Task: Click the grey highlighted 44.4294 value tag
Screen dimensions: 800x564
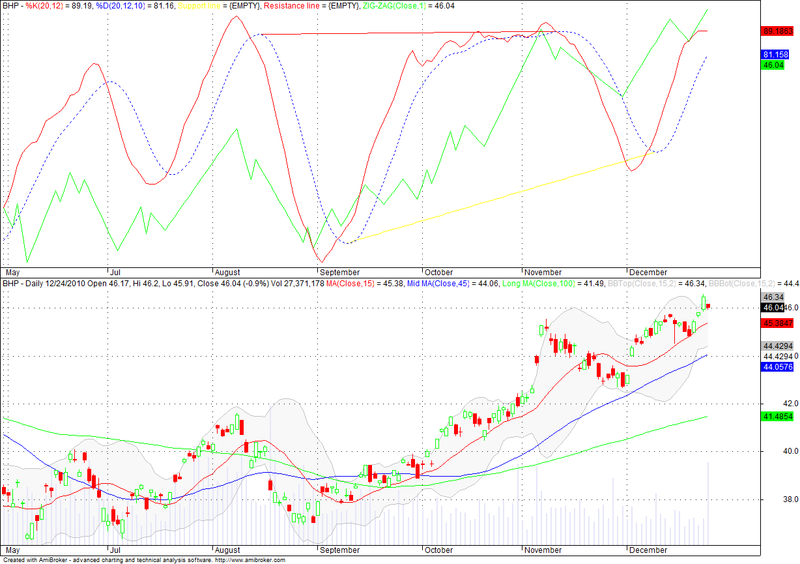Action: [x=777, y=346]
